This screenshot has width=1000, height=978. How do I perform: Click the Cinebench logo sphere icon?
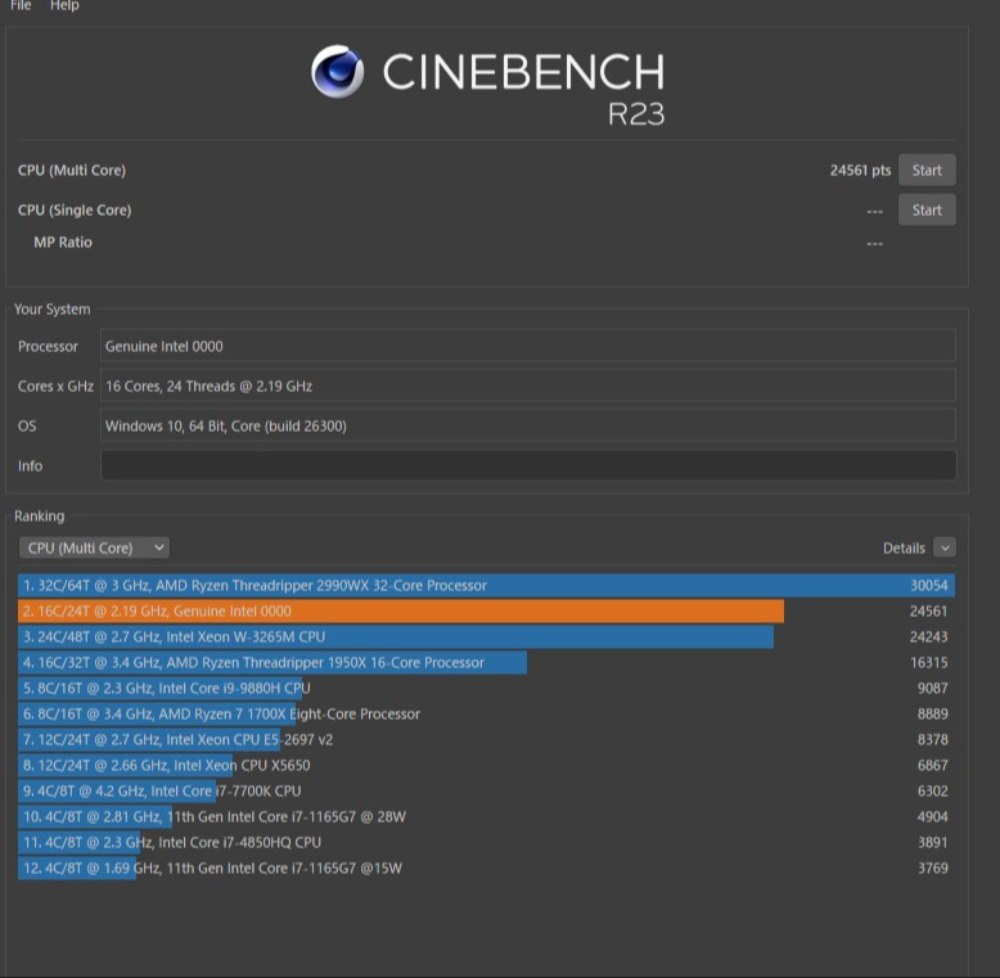pos(337,71)
